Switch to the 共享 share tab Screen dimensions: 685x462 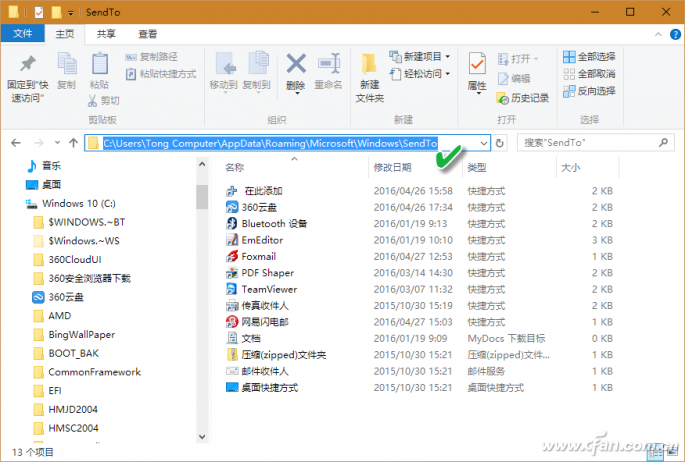(106, 34)
